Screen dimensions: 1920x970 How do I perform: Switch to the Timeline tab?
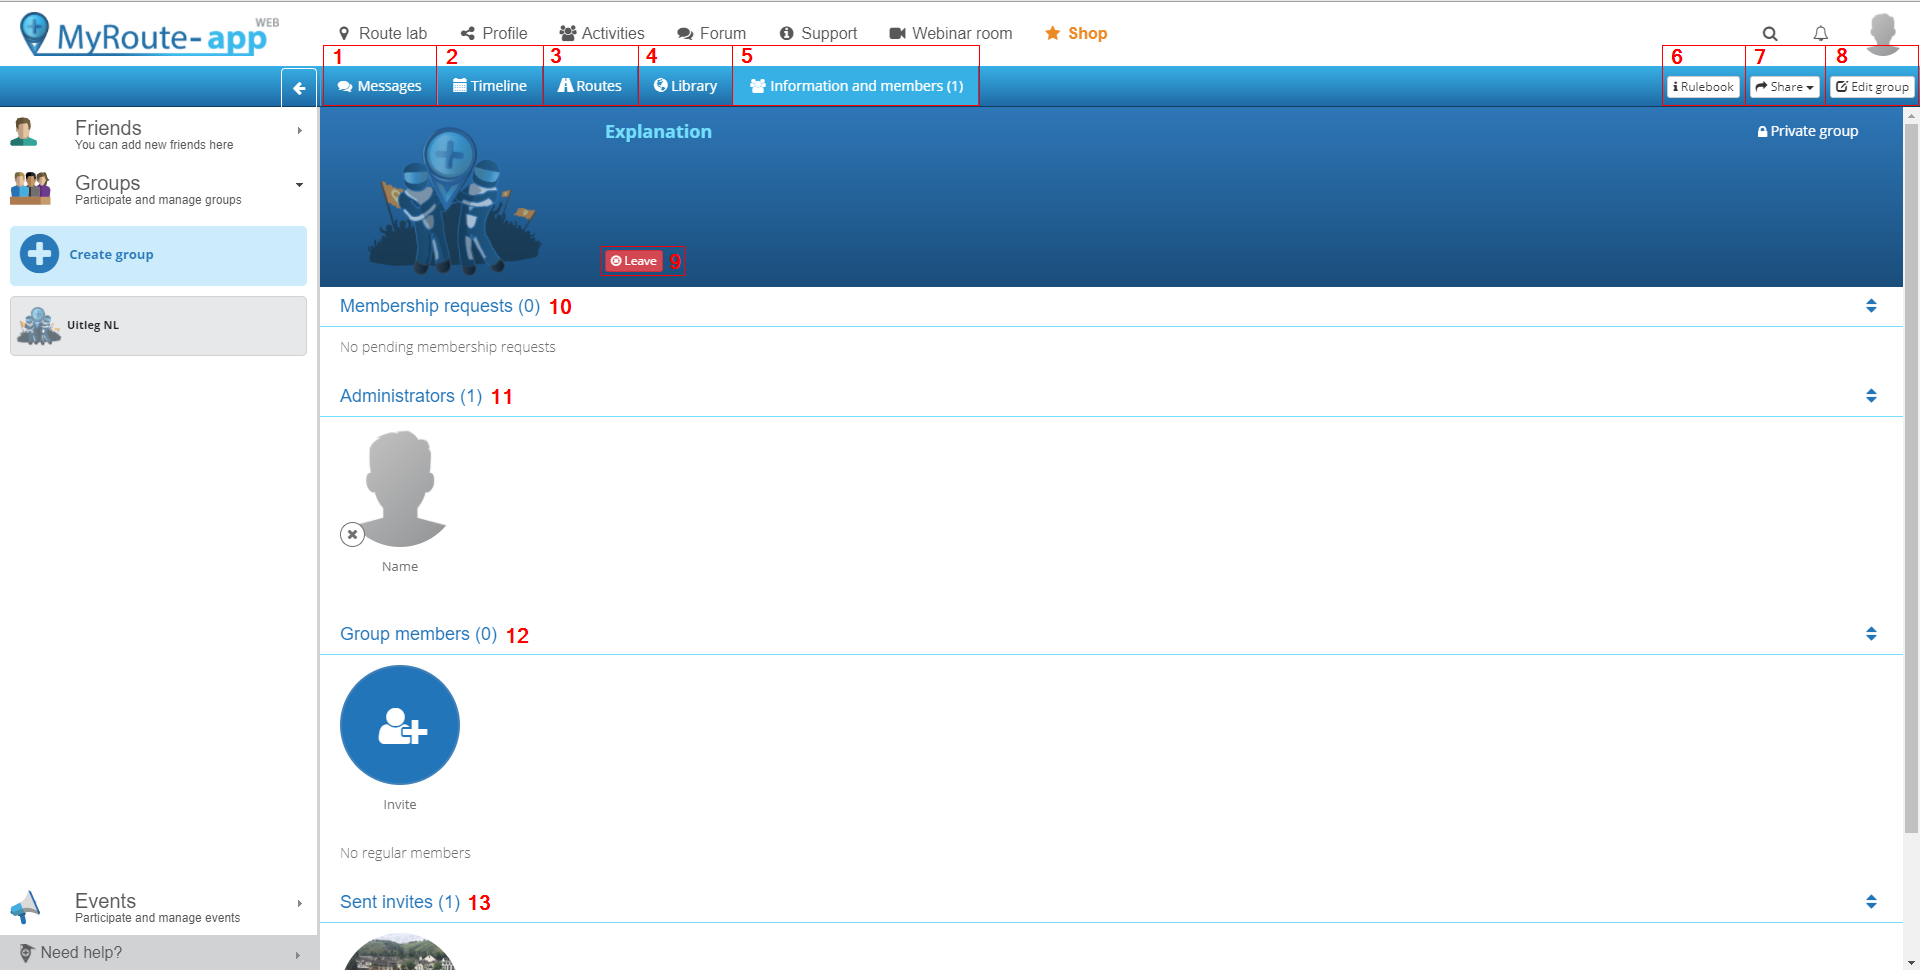(490, 86)
